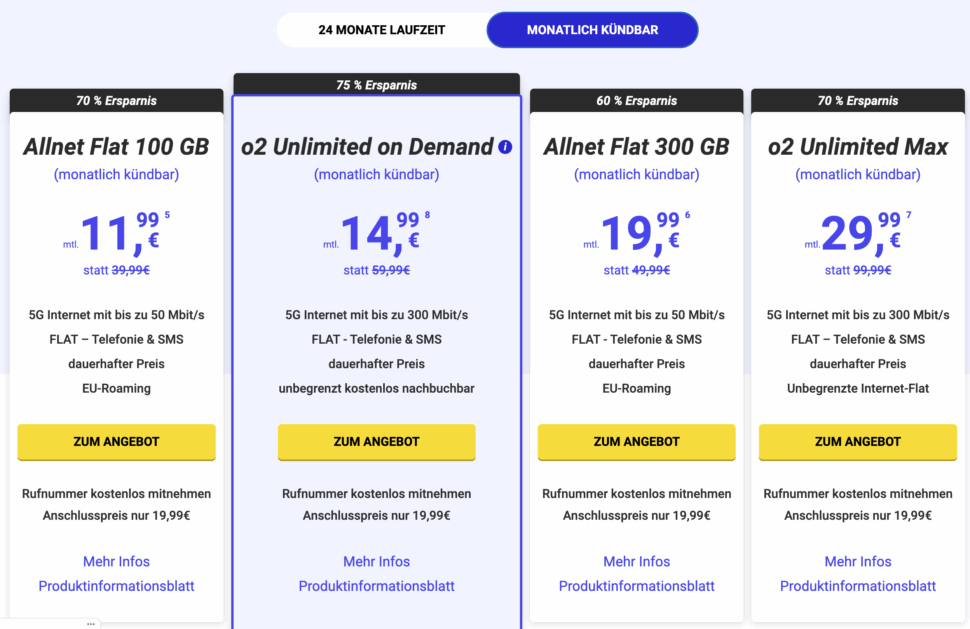Click "Zum Angebot" for o2 Unlimited on Demand
The width and height of the screenshot is (970, 629).
tap(376, 442)
